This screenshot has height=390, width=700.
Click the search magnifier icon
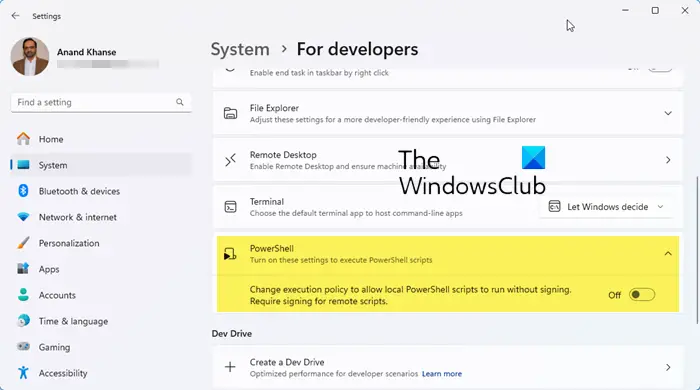pyautogui.click(x=179, y=102)
